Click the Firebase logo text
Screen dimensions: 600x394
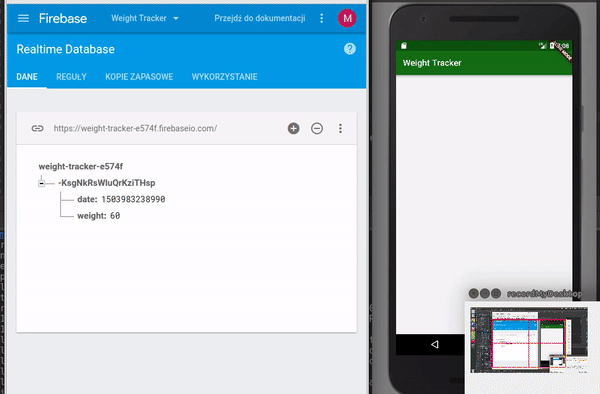63,18
